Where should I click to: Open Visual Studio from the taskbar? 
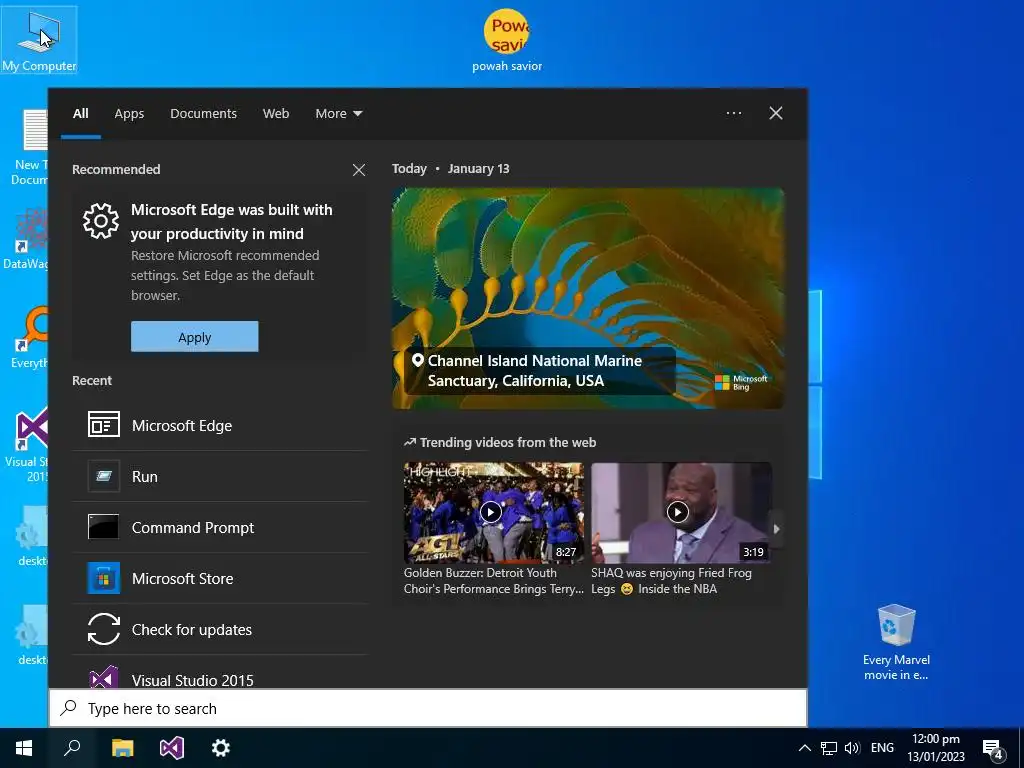click(172, 748)
